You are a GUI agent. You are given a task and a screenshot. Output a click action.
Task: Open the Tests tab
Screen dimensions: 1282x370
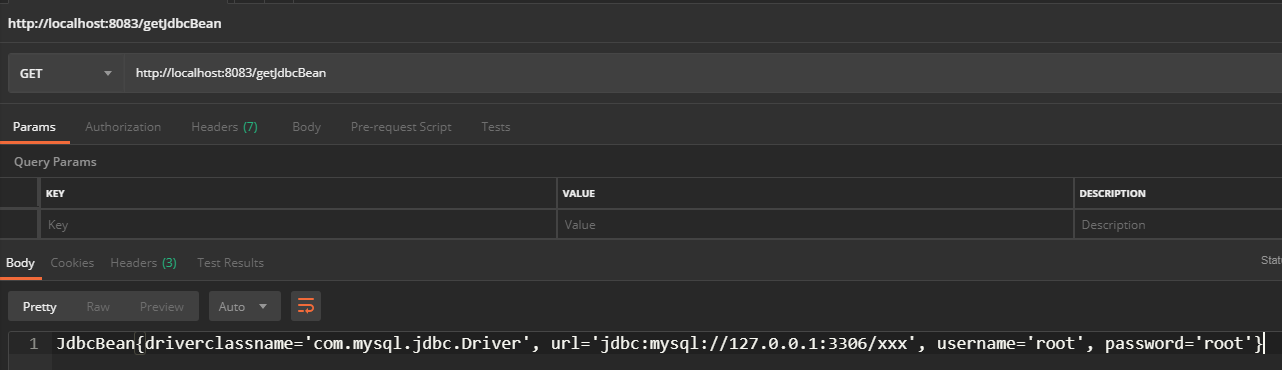[x=496, y=127]
